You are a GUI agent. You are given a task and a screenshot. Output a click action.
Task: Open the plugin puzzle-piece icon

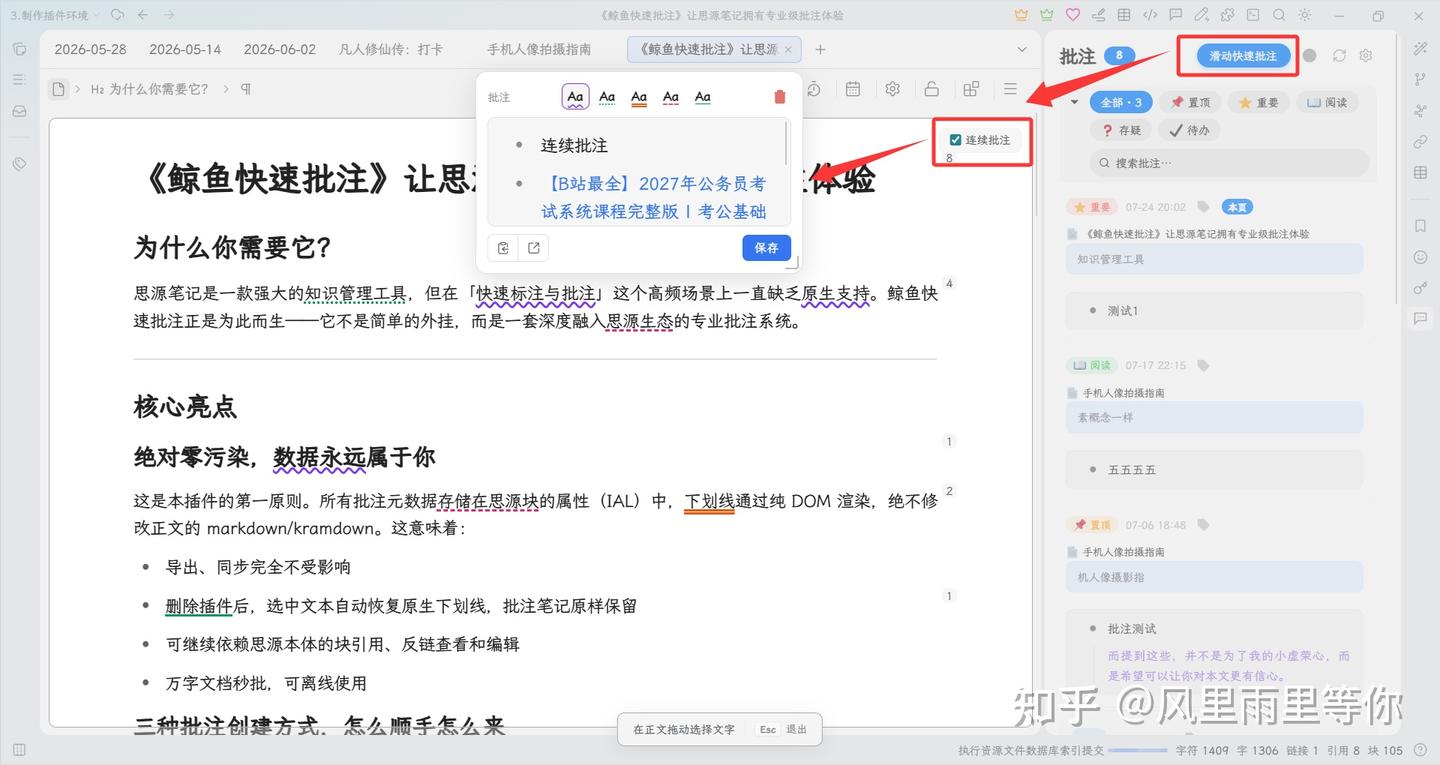coord(1227,15)
